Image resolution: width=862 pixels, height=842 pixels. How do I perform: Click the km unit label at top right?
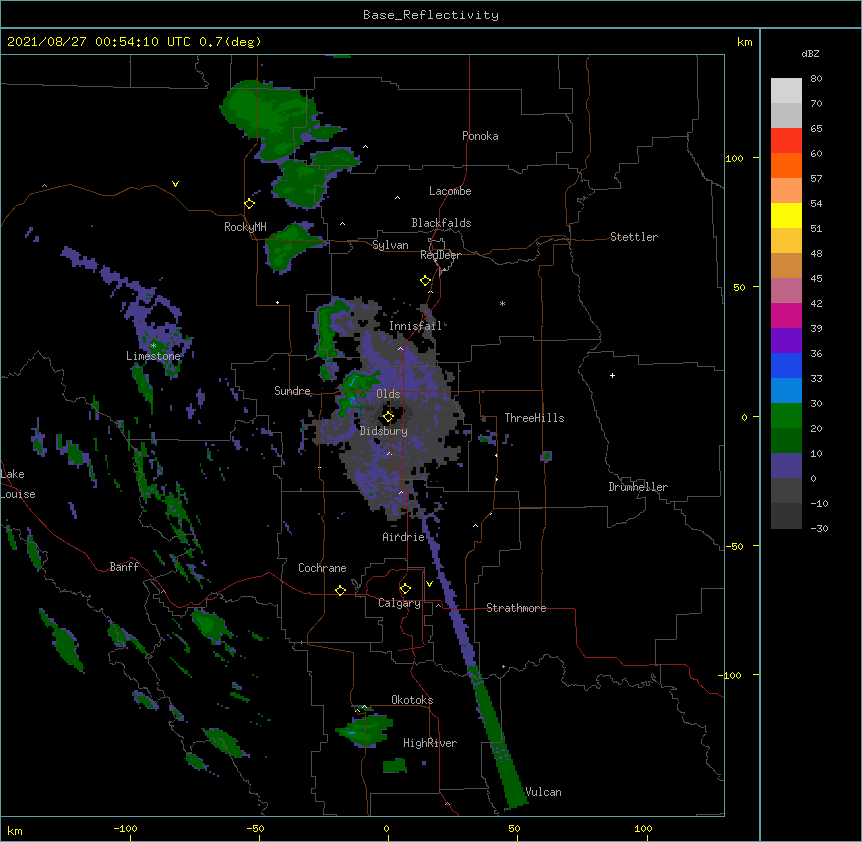tap(744, 42)
